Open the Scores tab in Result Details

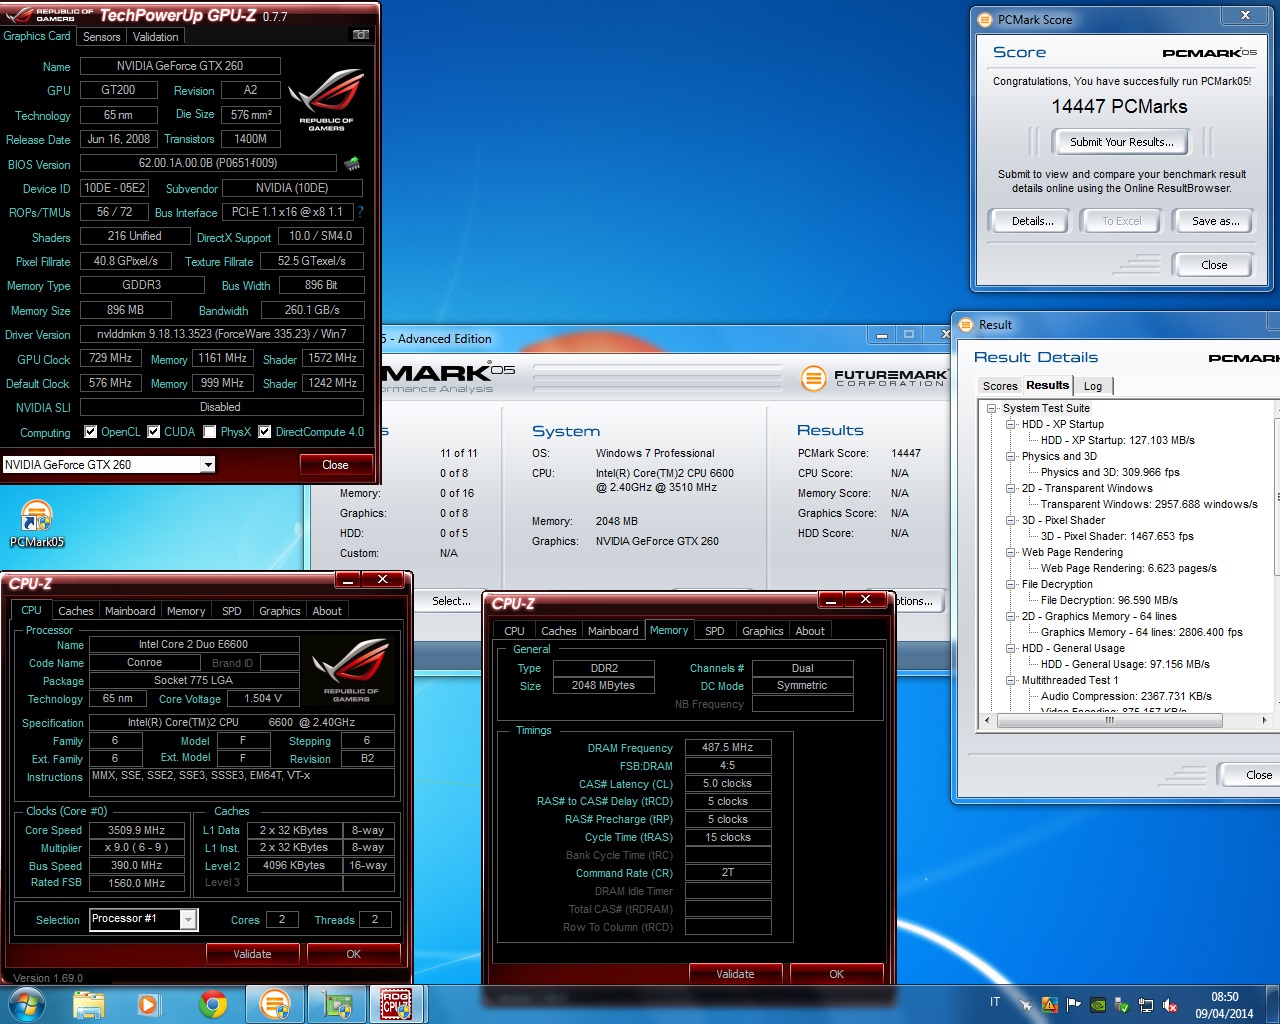[x=1000, y=386]
